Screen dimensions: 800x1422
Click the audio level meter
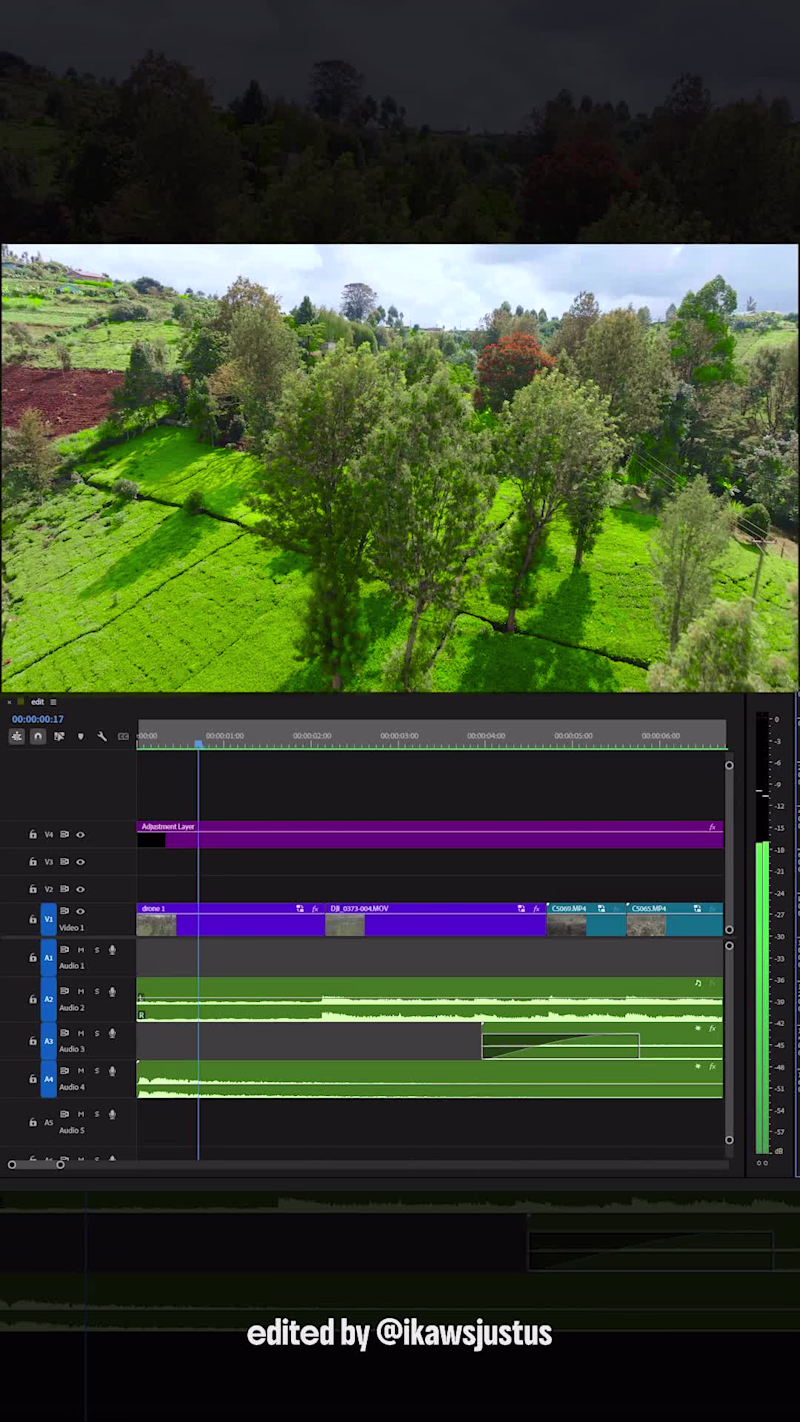[x=763, y=933]
